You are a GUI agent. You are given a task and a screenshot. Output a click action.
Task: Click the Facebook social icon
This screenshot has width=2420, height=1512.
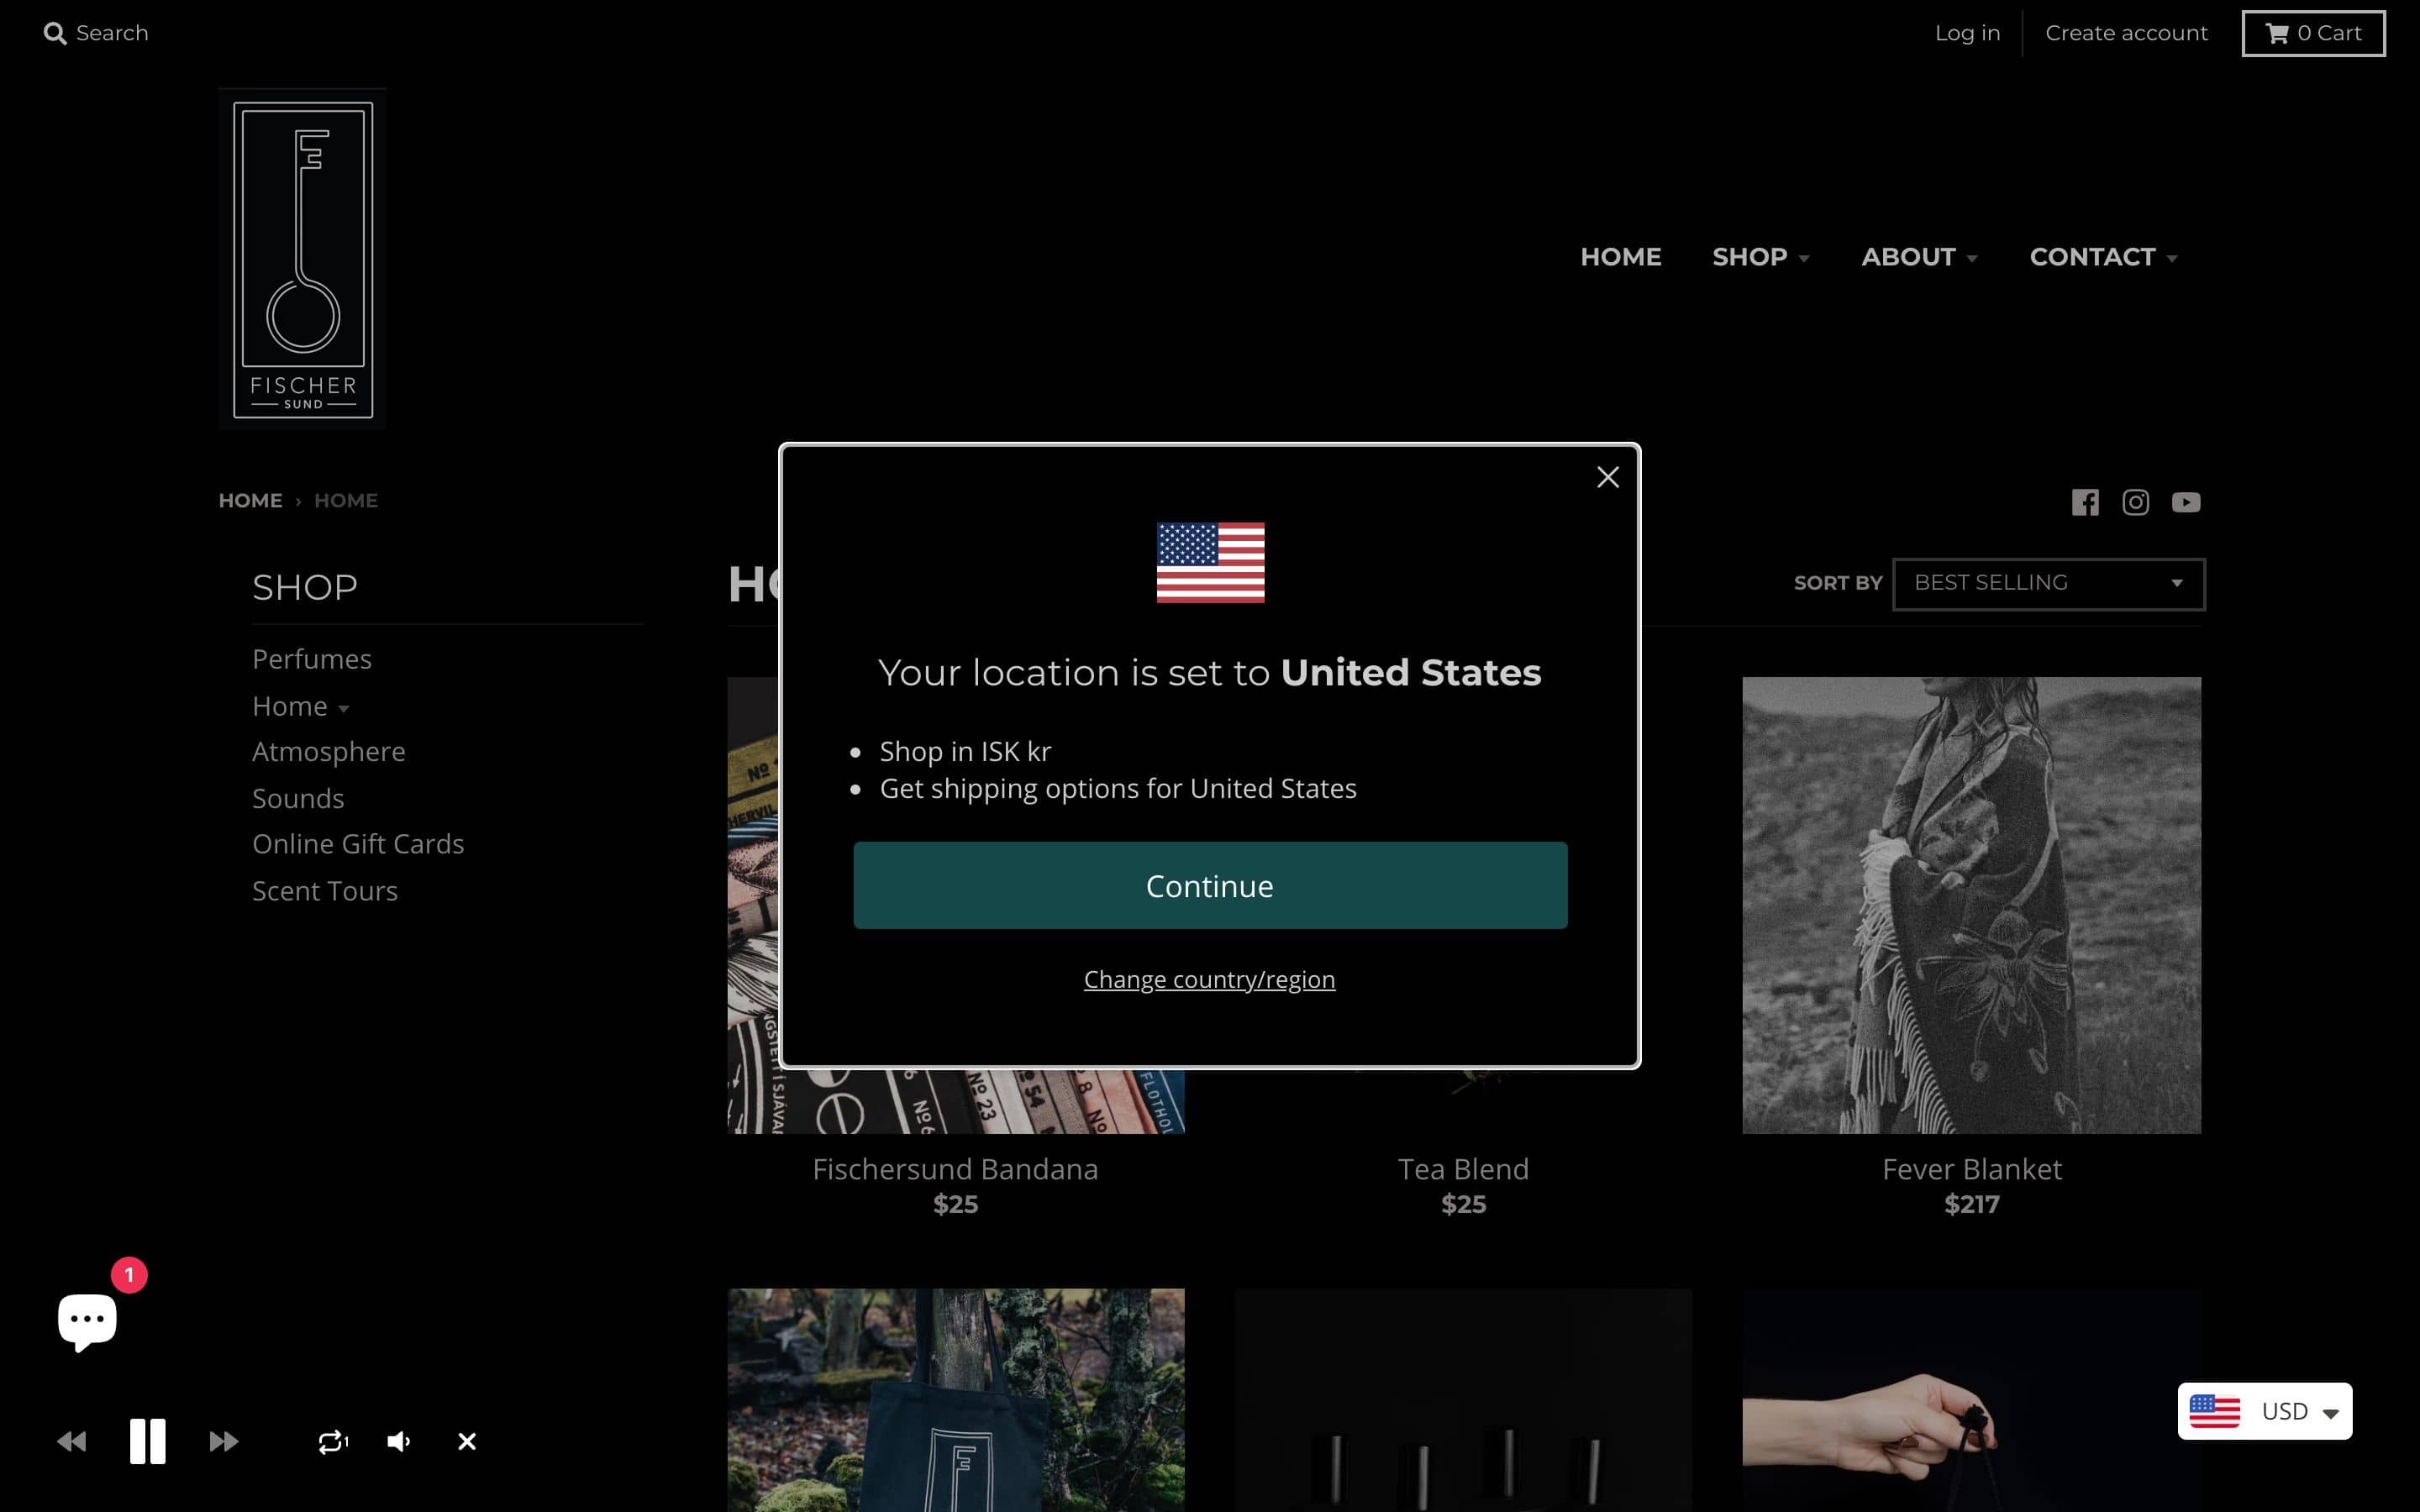coord(2085,502)
